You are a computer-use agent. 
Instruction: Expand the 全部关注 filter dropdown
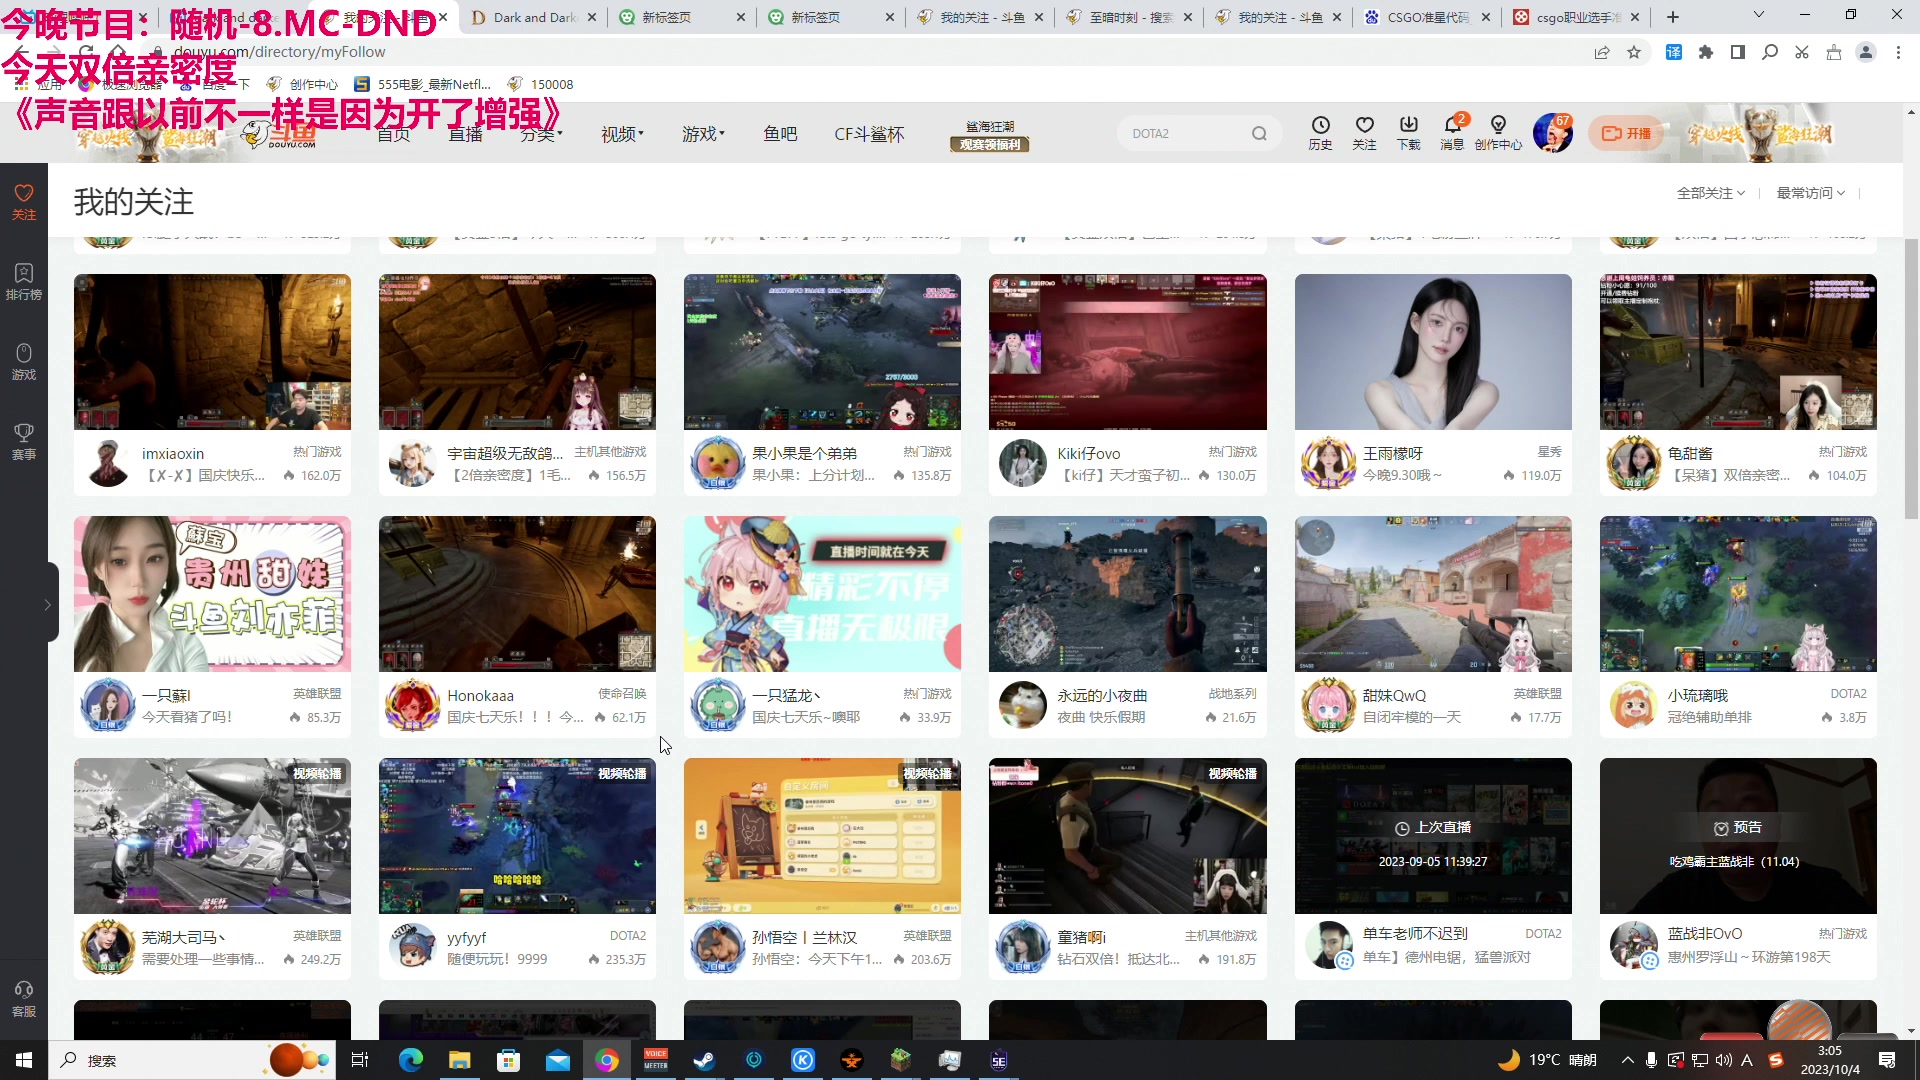click(1711, 193)
